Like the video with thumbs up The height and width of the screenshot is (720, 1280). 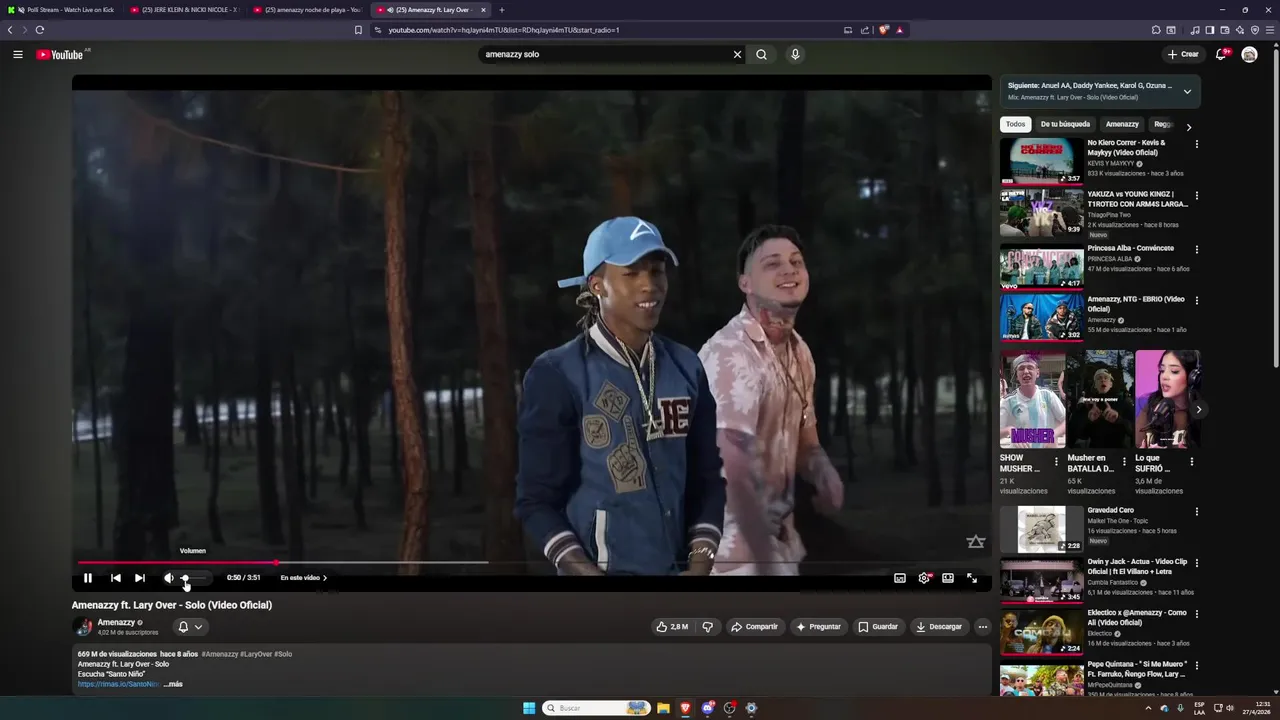672,627
